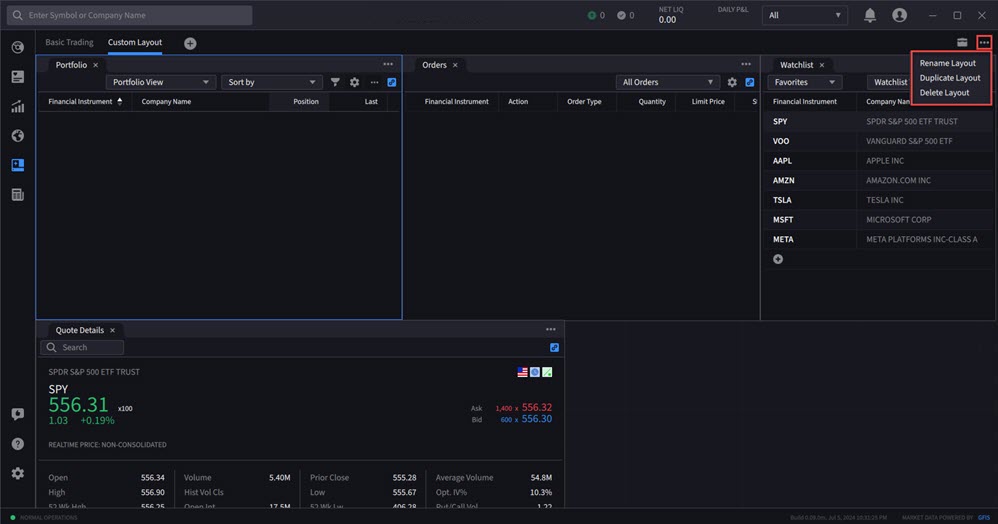Click the filter funnel icon in Portfolio
Viewport: 998px width, 524px height.
(335, 82)
